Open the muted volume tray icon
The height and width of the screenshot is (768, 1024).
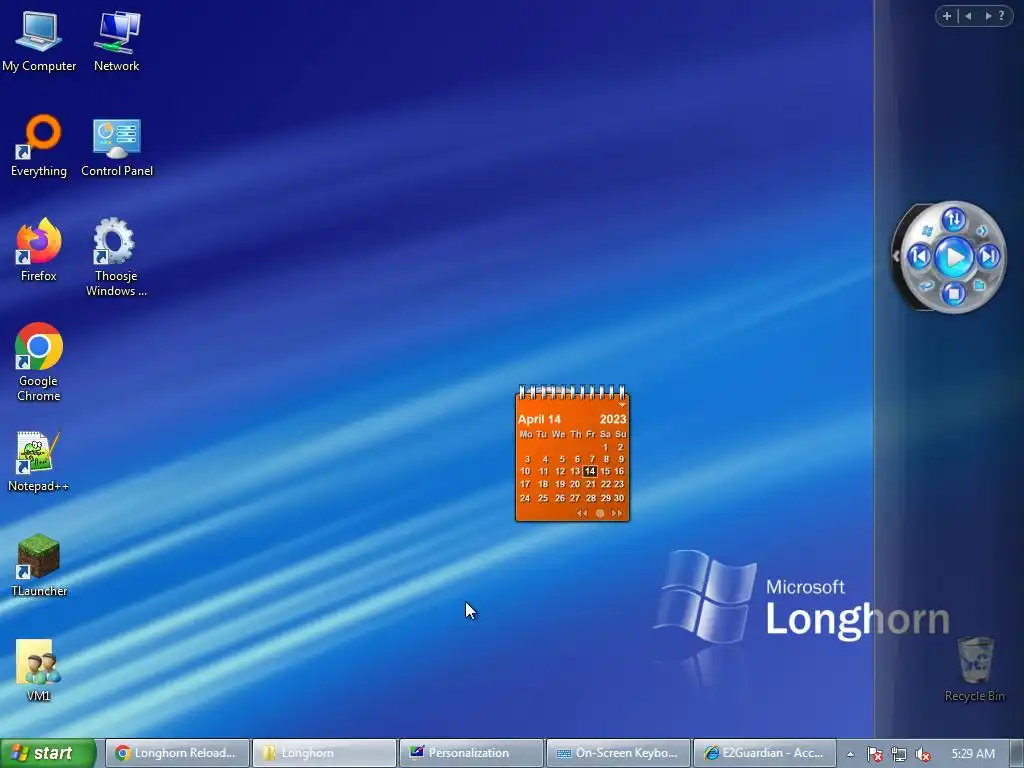(x=923, y=754)
